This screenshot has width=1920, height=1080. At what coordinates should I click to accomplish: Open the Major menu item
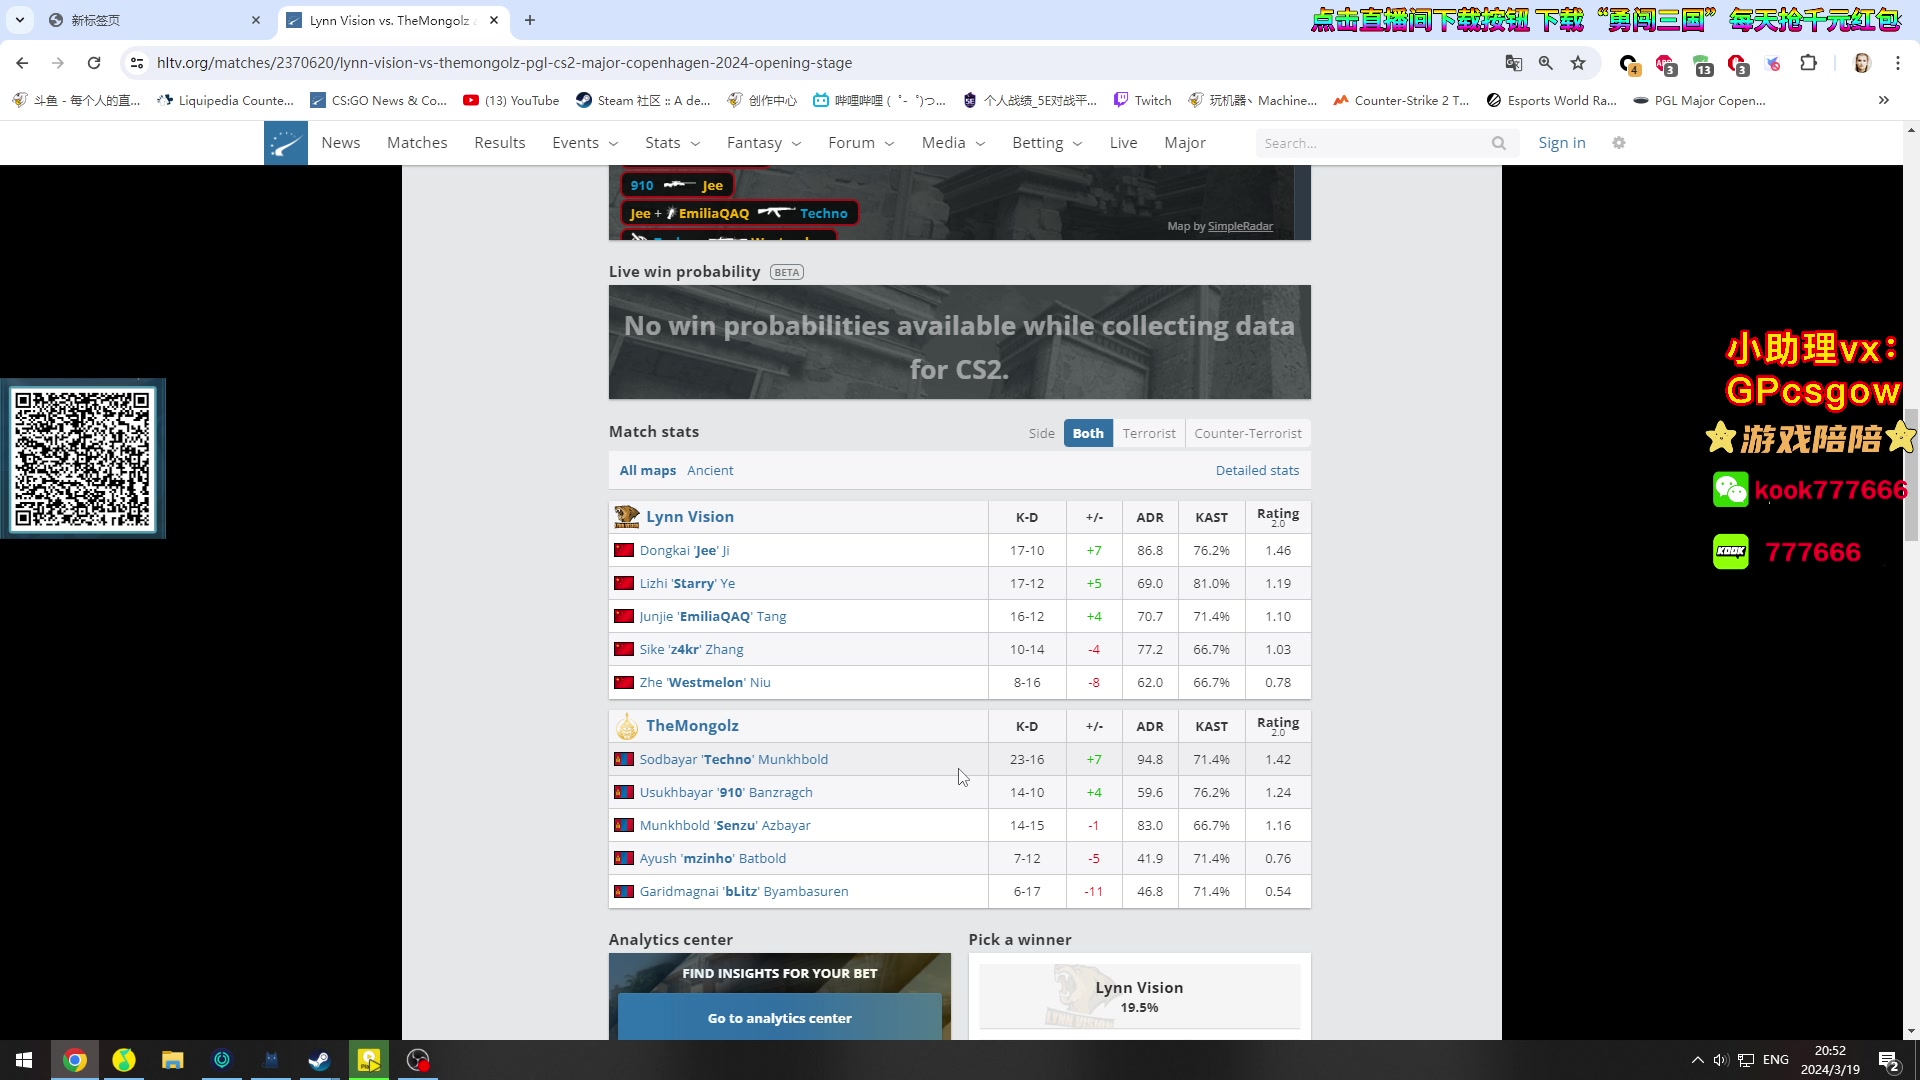coord(1185,143)
